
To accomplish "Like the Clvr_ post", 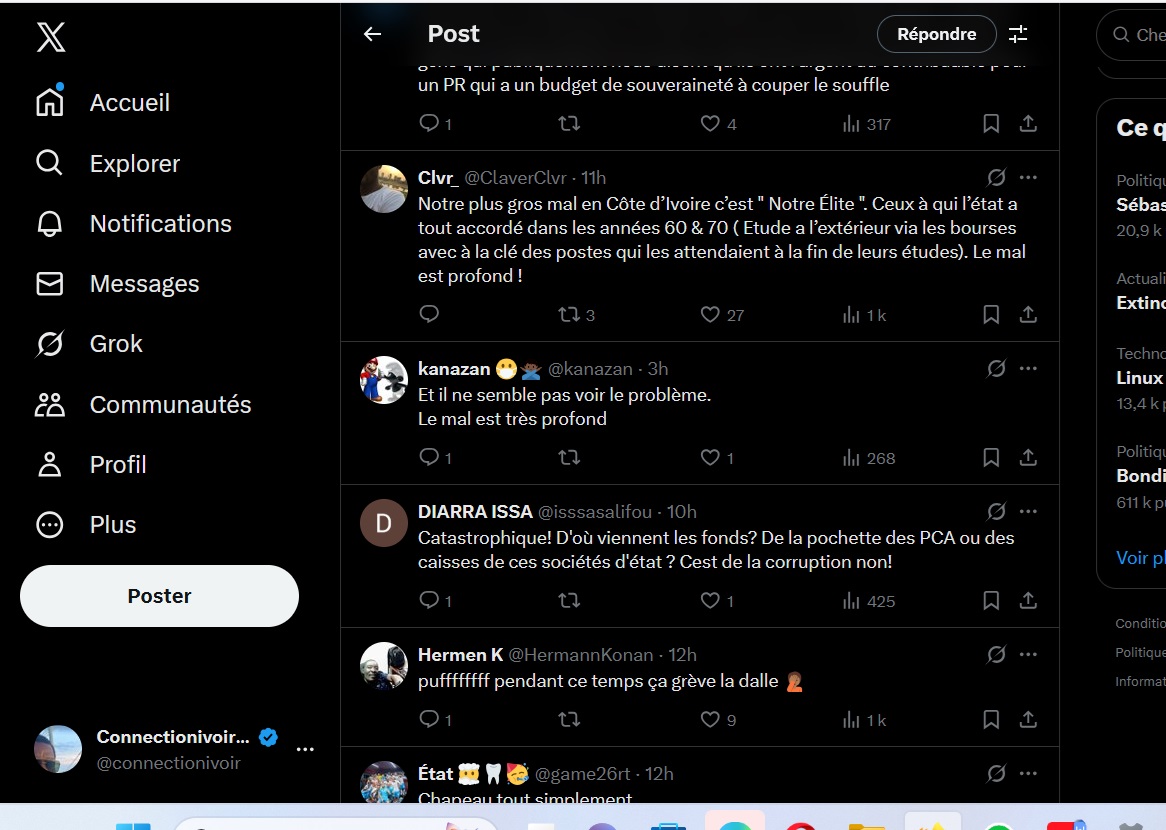I will [710, 315].
